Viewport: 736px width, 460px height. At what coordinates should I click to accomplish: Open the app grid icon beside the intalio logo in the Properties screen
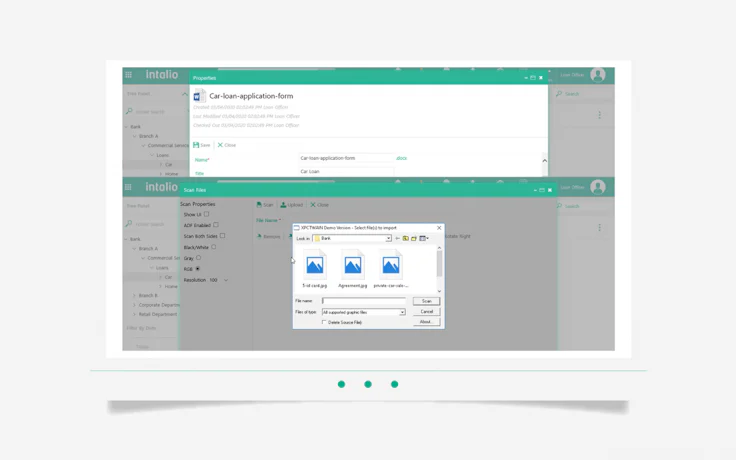[129, 75]
